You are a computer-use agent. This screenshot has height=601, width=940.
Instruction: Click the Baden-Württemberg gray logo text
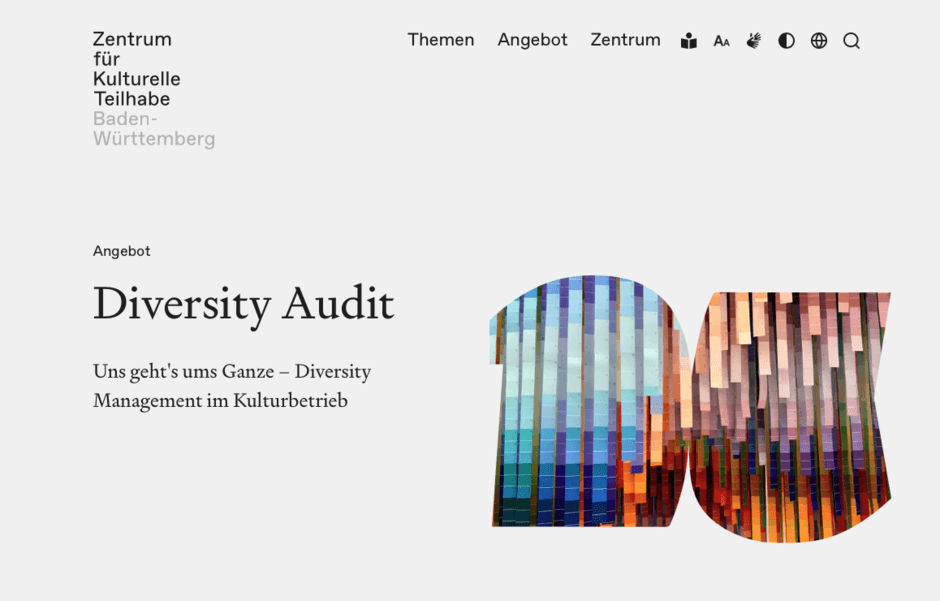pos(154,129)
